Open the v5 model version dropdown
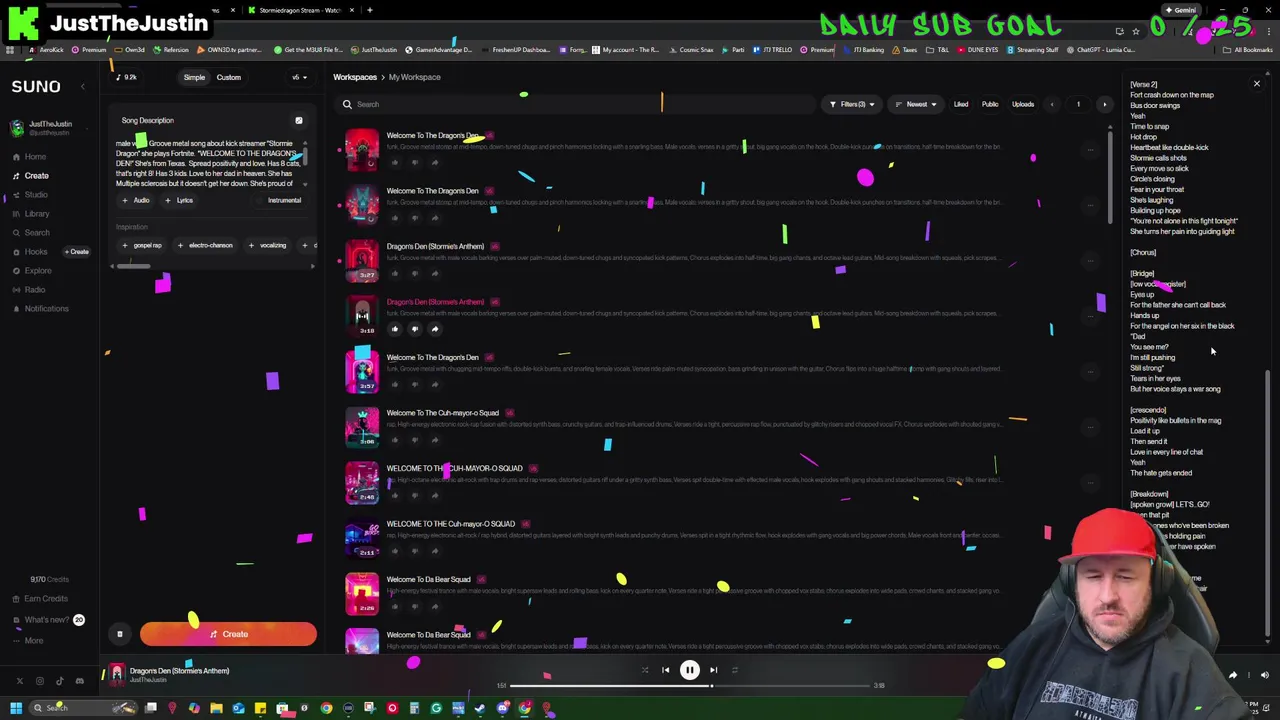 (x=298, y=77)
